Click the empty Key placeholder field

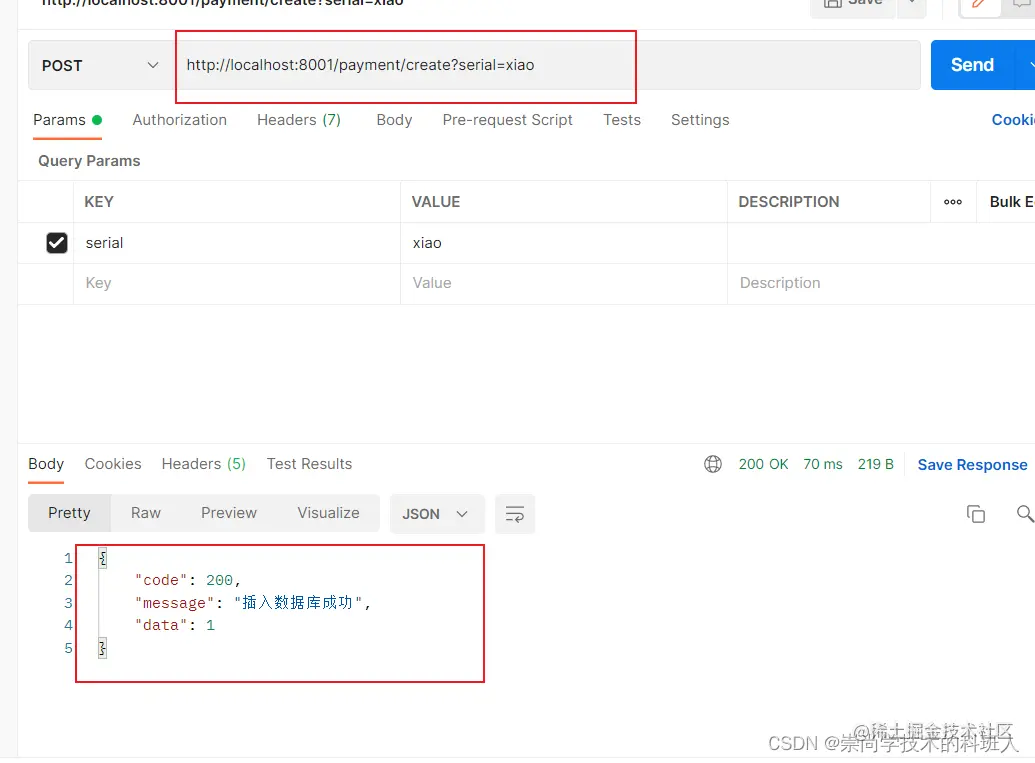click(x=237, y=283)
